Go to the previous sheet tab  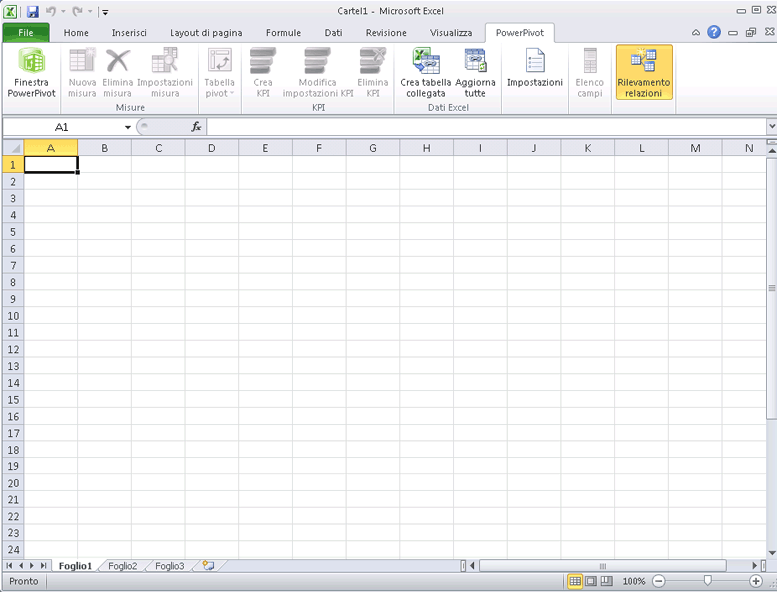coord(21,565)
